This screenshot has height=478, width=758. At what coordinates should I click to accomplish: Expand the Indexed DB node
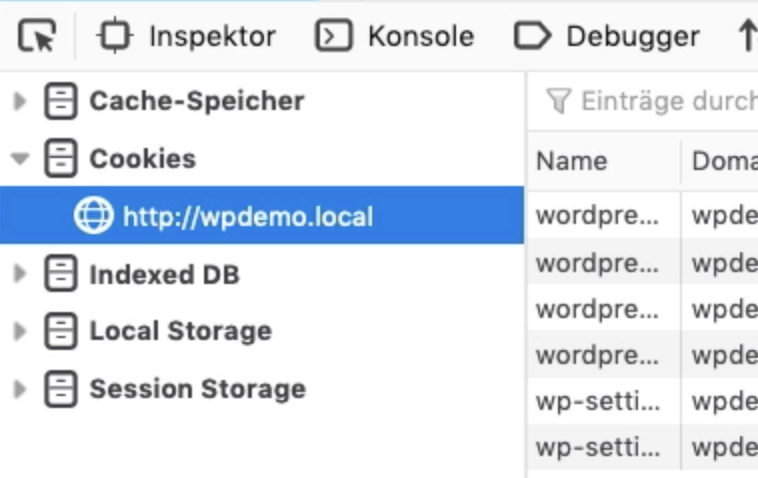click(20, 274)
